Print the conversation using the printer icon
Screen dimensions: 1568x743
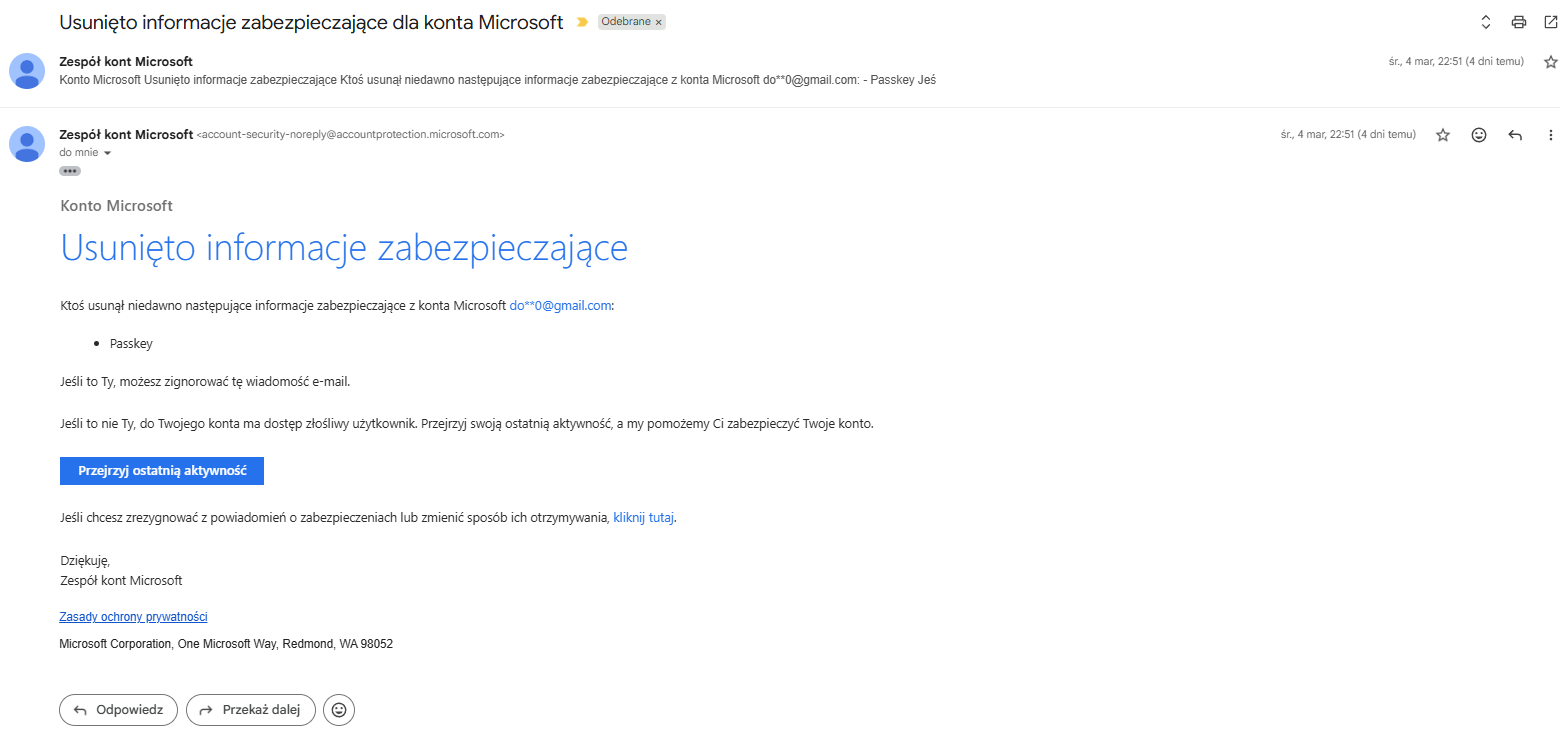(x=1519, y=22)
